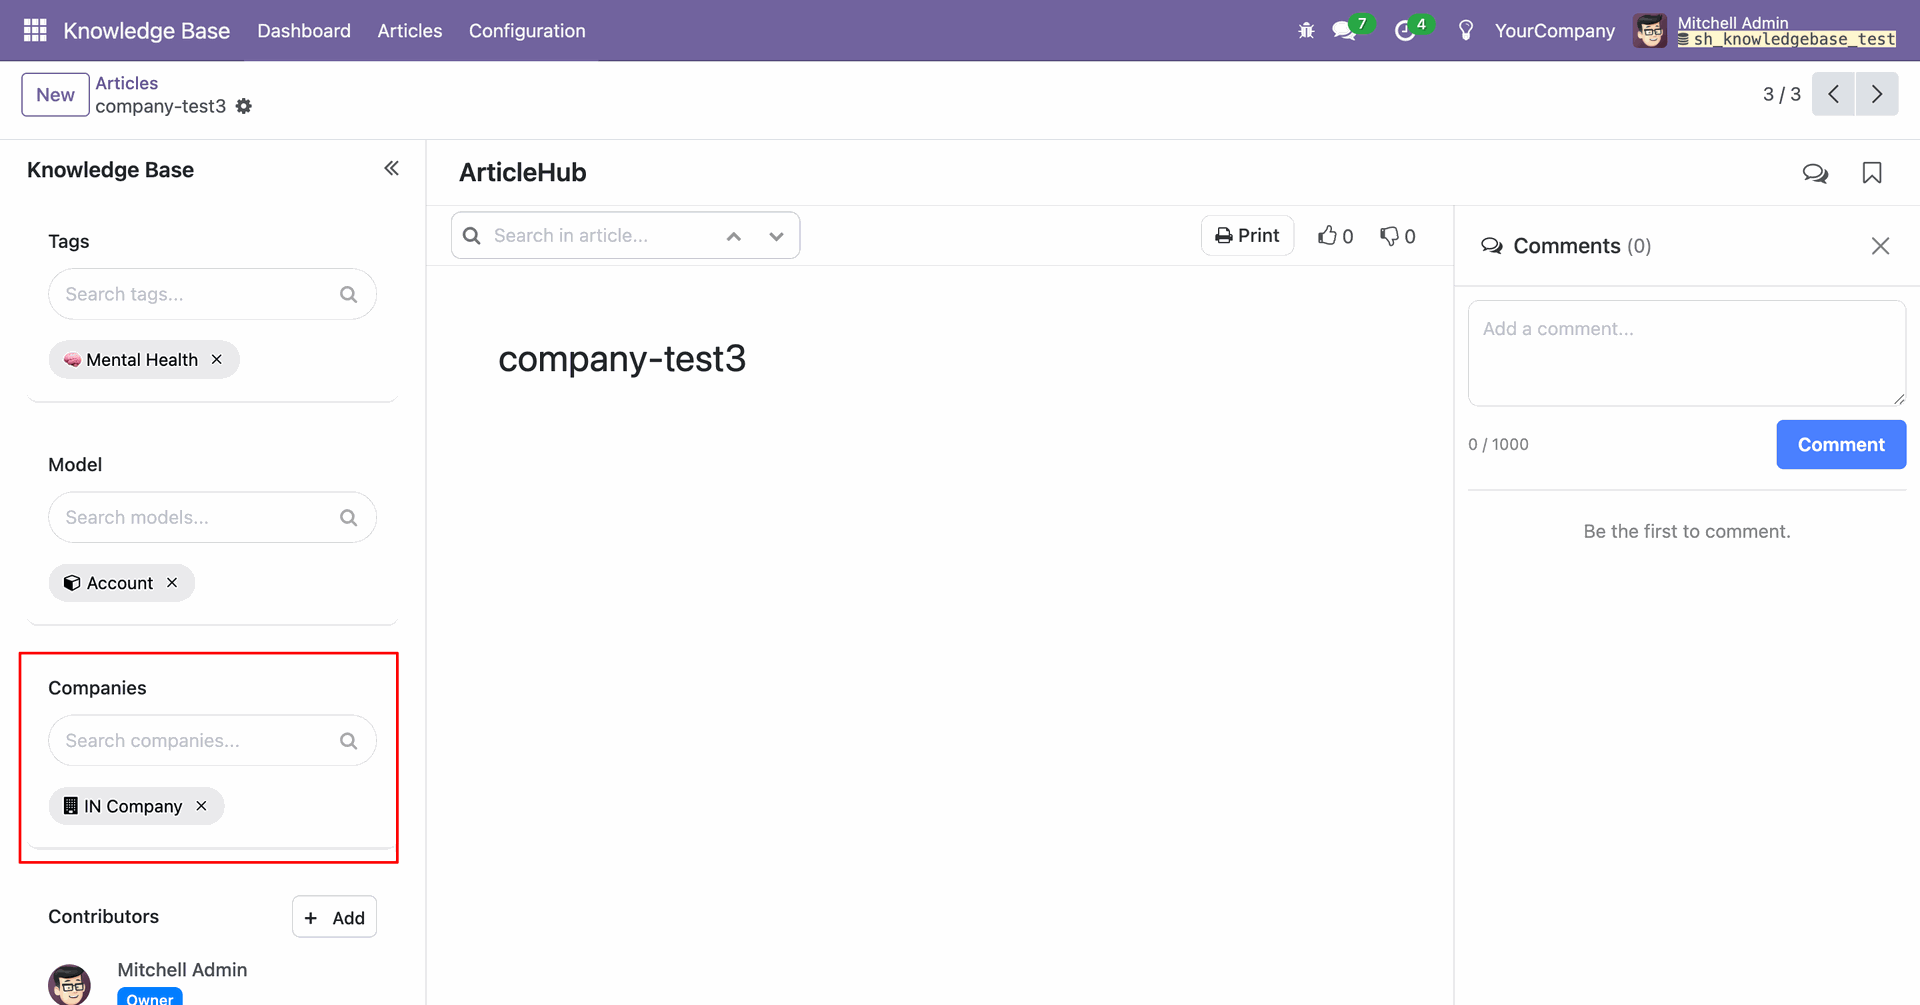Jump to previous search match arrow
The image size is (1920, 1005).
point(734,236)
